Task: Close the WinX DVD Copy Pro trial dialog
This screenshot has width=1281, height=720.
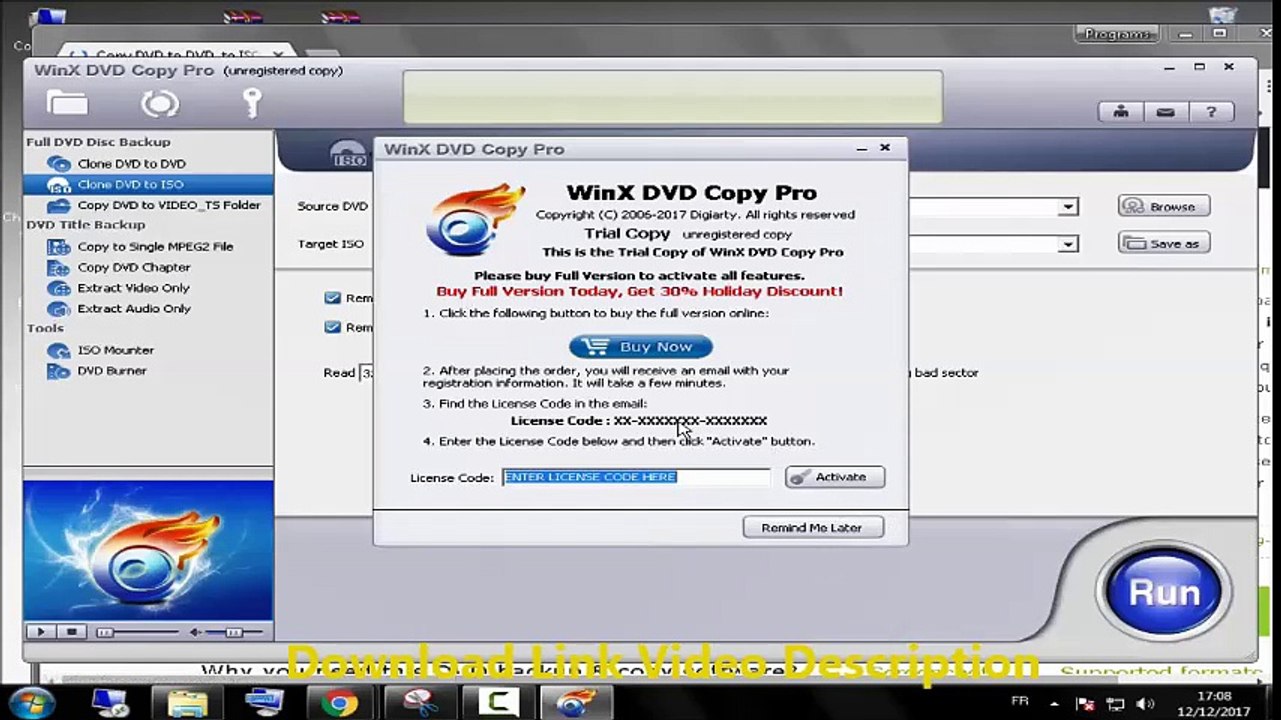Action: pyautogui.click(x=885, y=148)
